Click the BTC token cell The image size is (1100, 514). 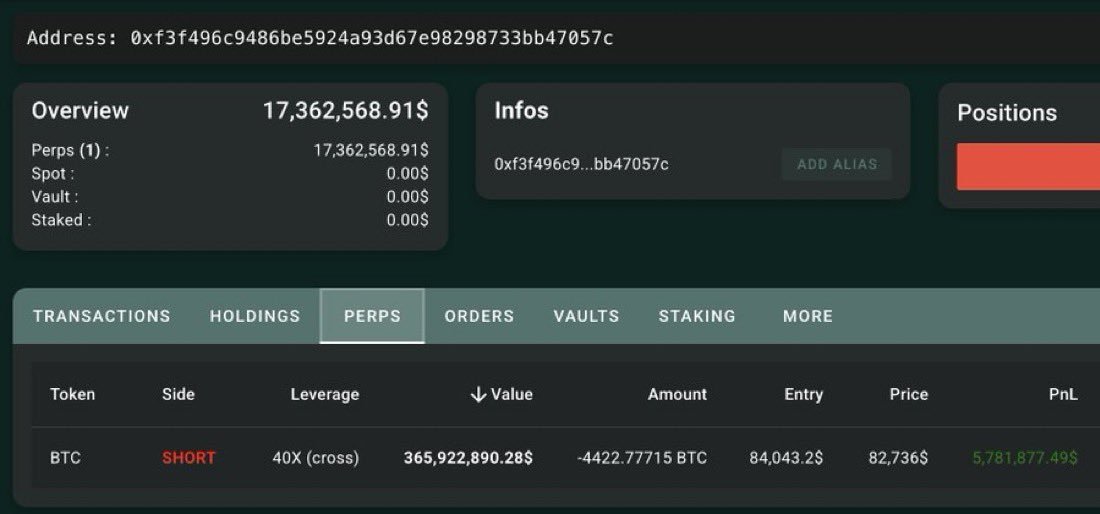click(x=65, y=458)
